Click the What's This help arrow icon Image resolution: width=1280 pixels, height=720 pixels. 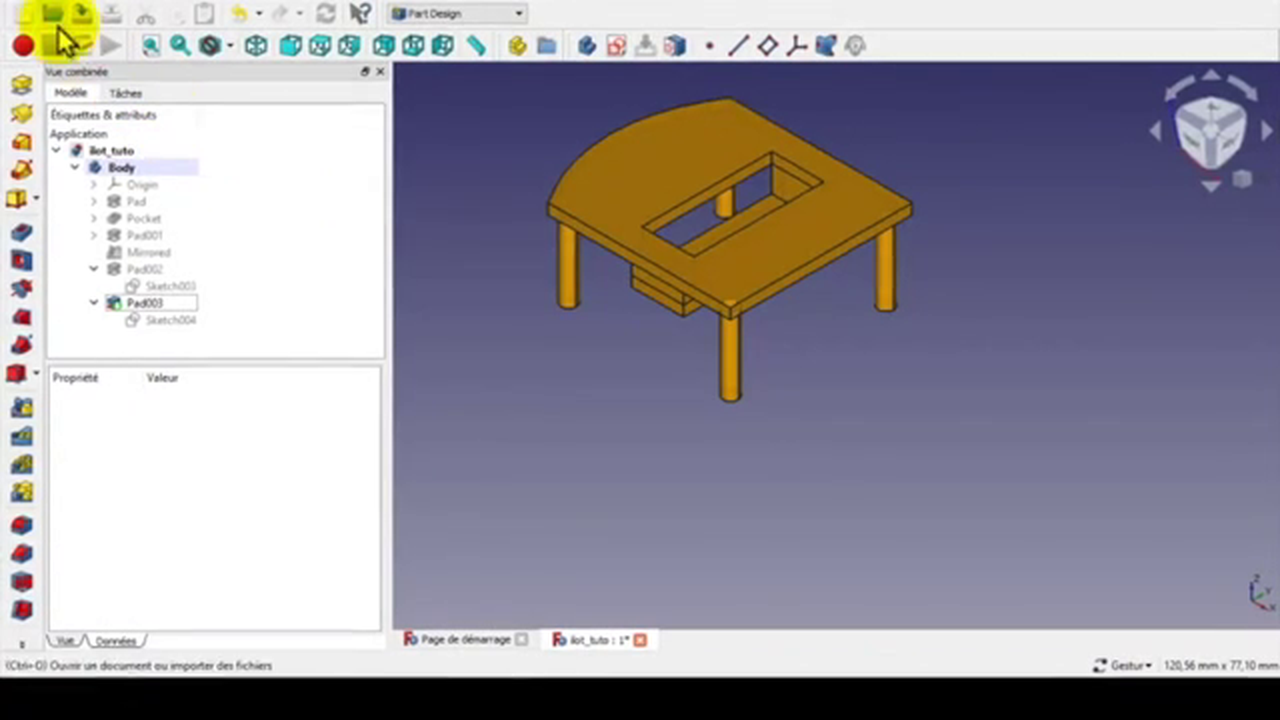point(361,13)
